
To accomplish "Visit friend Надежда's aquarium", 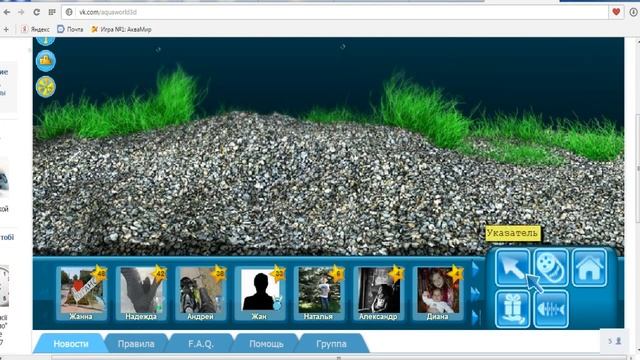I will [x=141, y=293].
